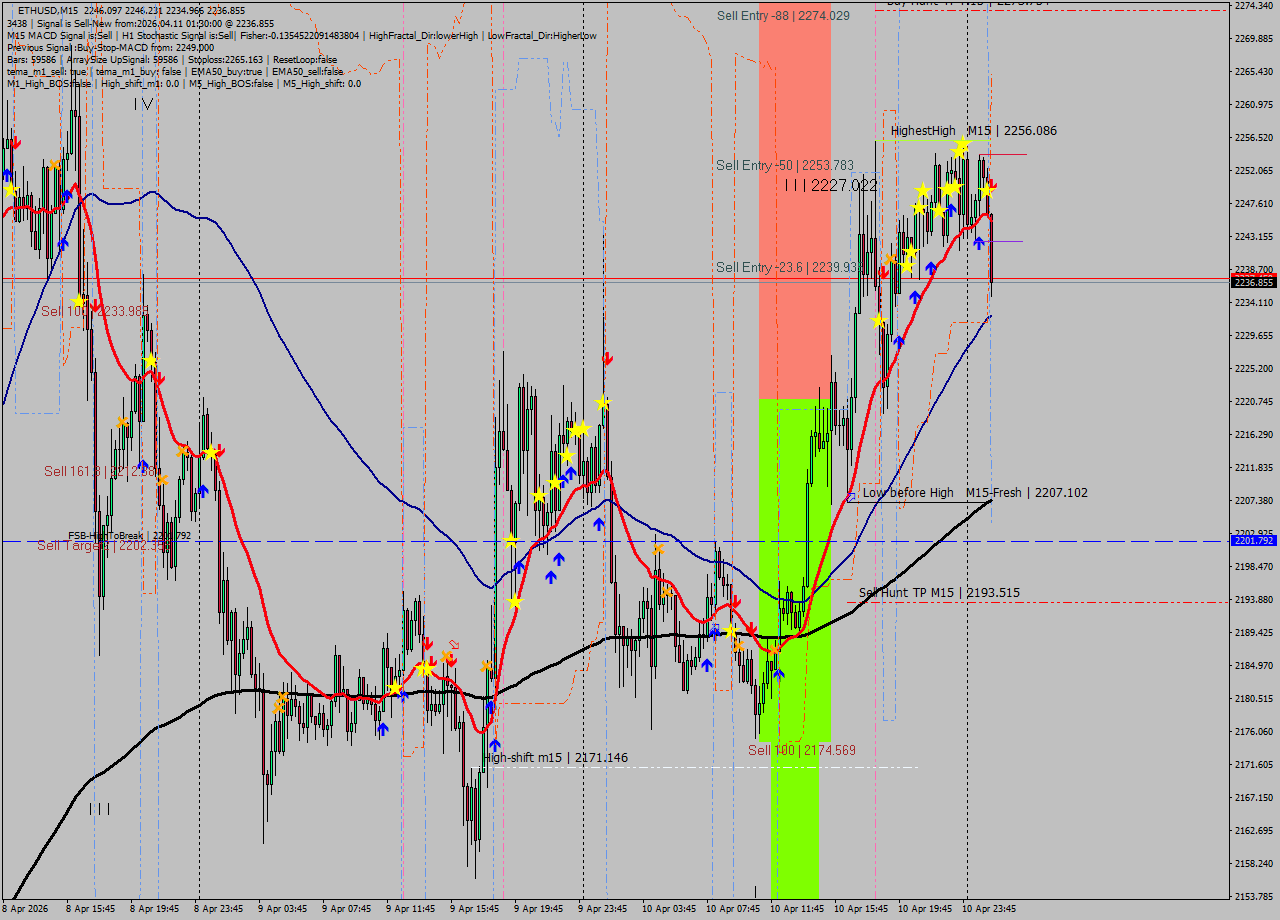This screenshot has width=1280, height=920.
Task: Click the small blue square marker near the 2189 level
Action: (x=714, y=625)
